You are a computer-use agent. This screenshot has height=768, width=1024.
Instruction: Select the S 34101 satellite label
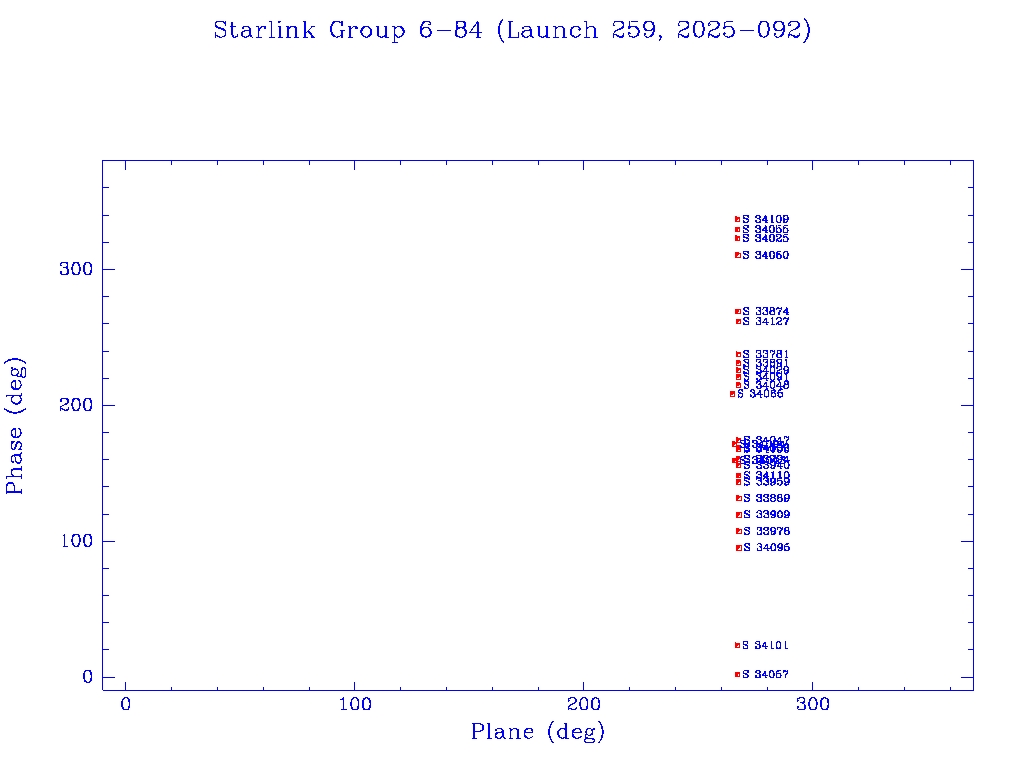click(765, 645)
